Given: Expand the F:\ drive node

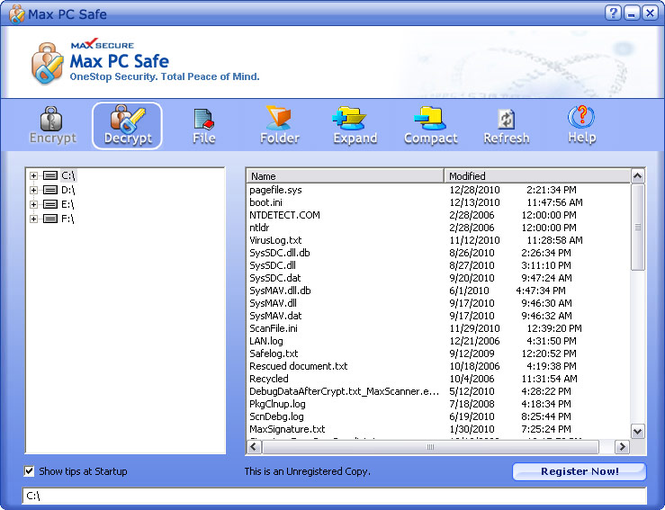Looking at the screenshot, I should point(34,219).
